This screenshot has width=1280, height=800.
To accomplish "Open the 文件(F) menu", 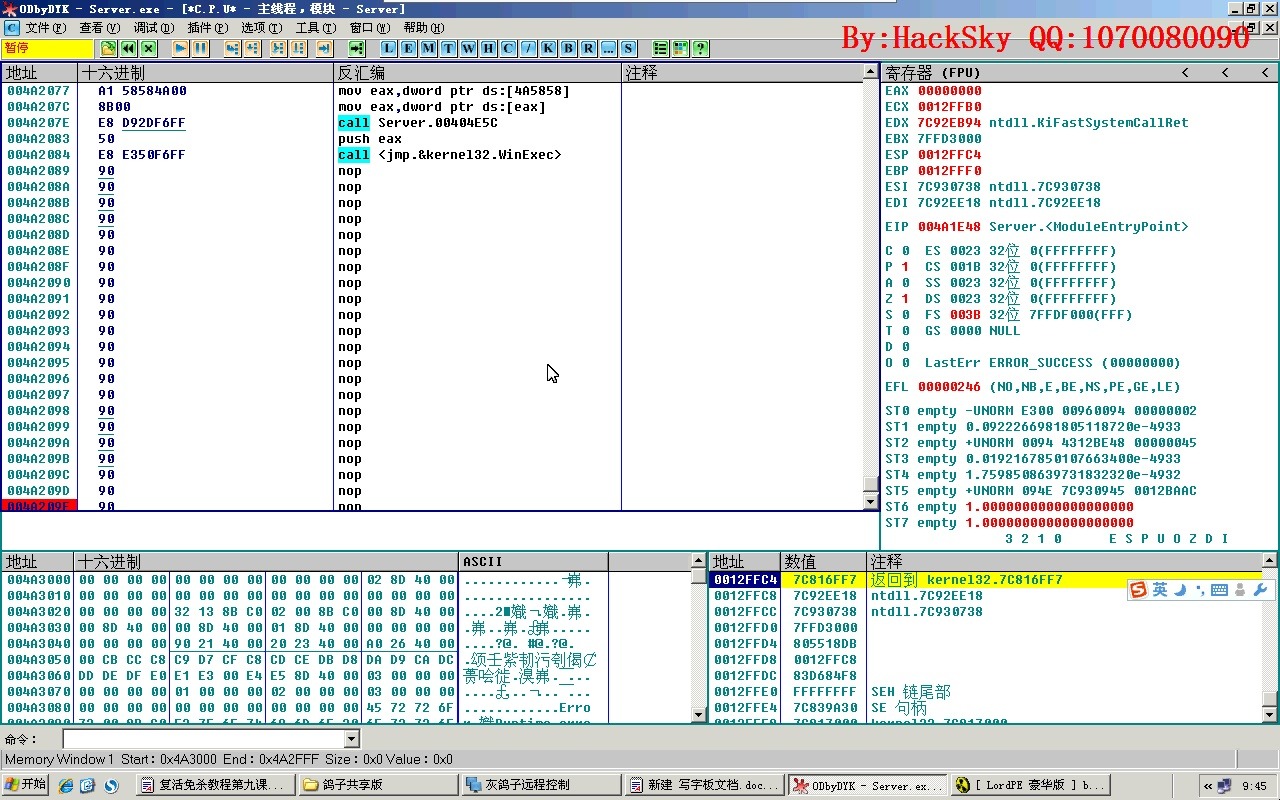I will pos(46,28).
